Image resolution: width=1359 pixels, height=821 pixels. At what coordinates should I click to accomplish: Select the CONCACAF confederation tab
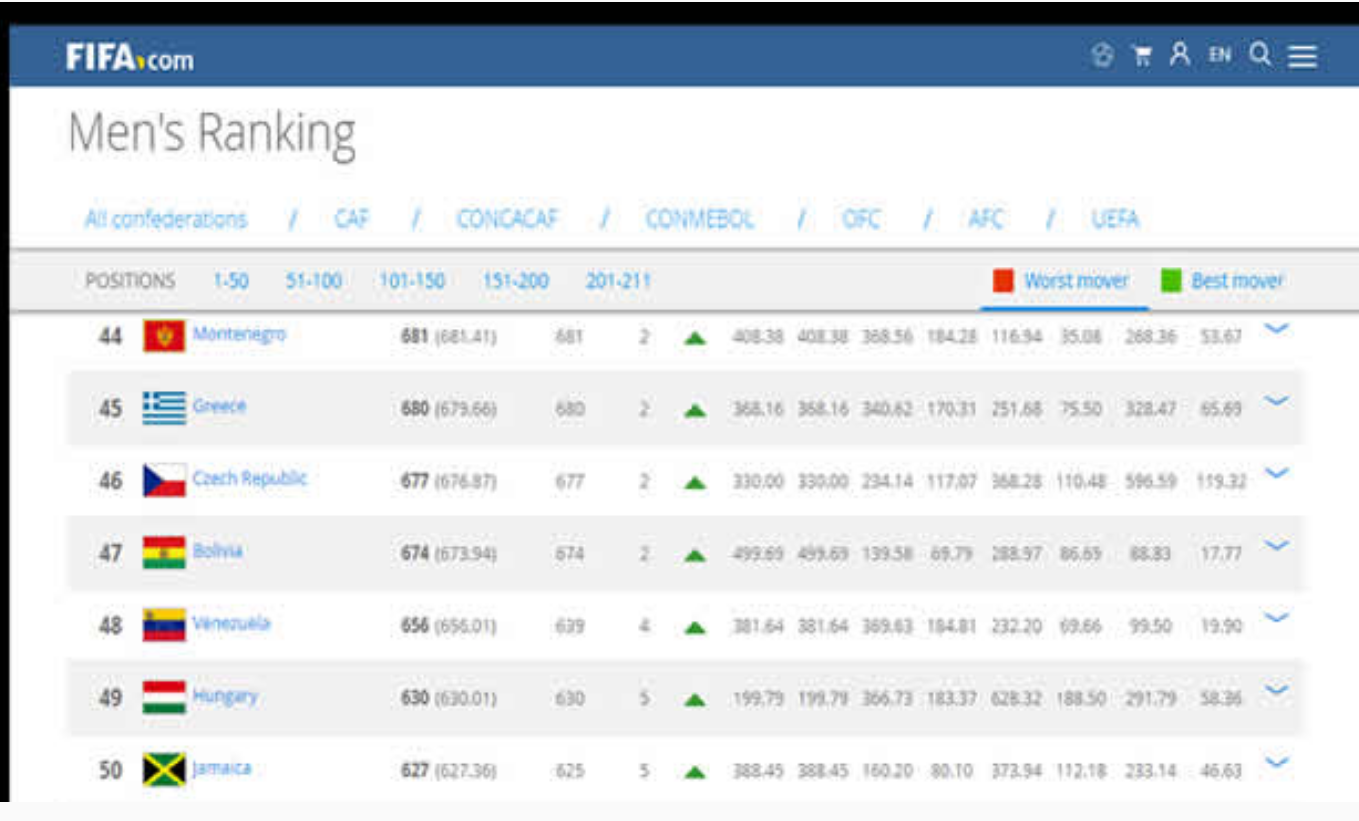click(507, 219)
